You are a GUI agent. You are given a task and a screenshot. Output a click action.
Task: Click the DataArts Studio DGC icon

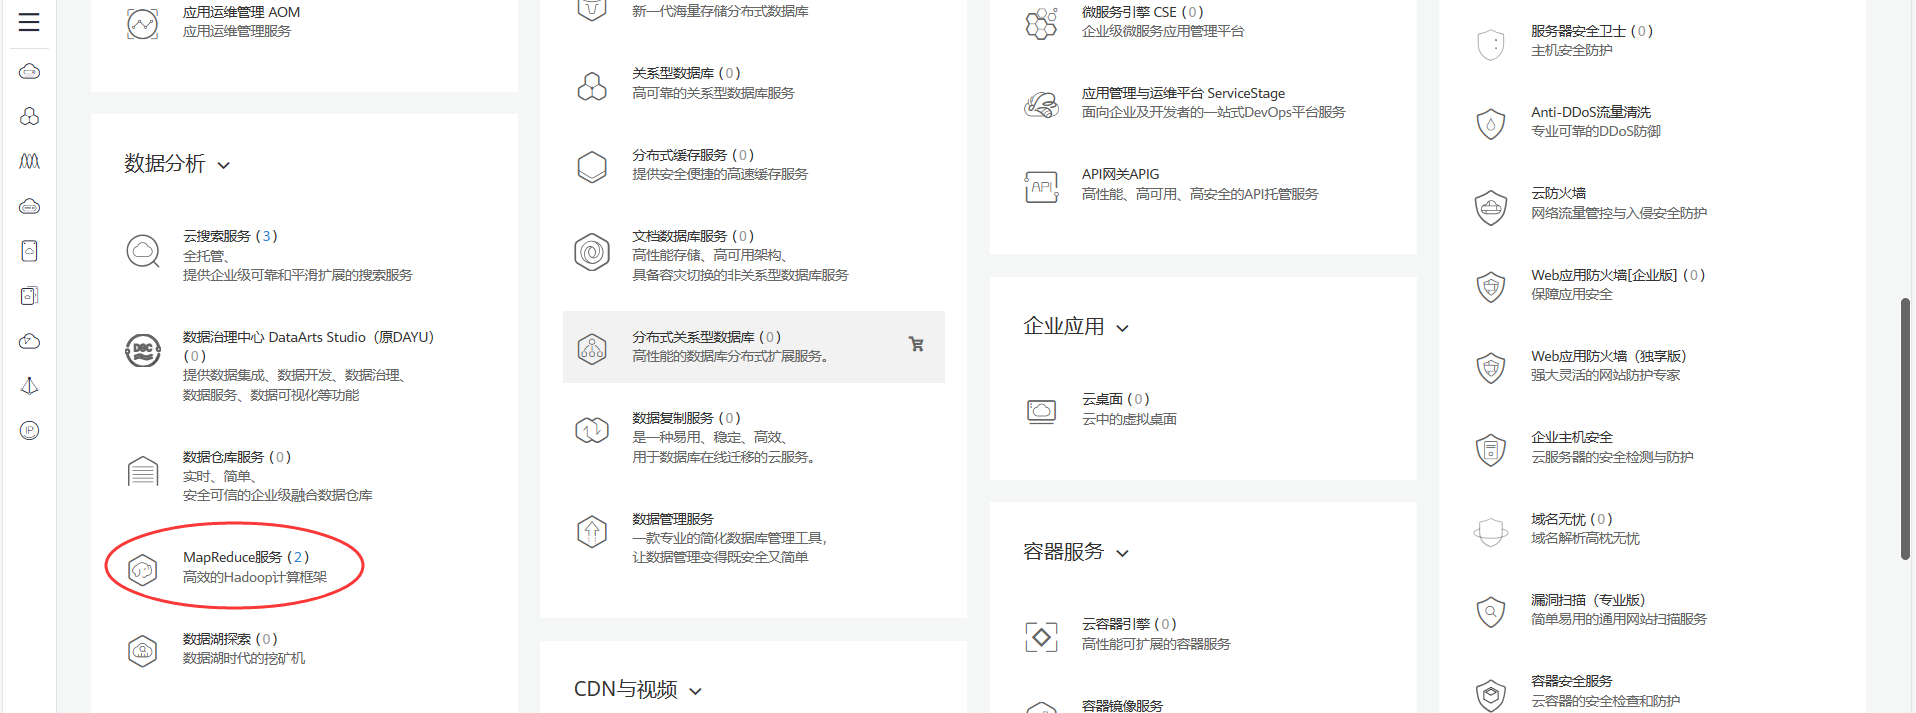pyautogui.click(x=143, y=350)
